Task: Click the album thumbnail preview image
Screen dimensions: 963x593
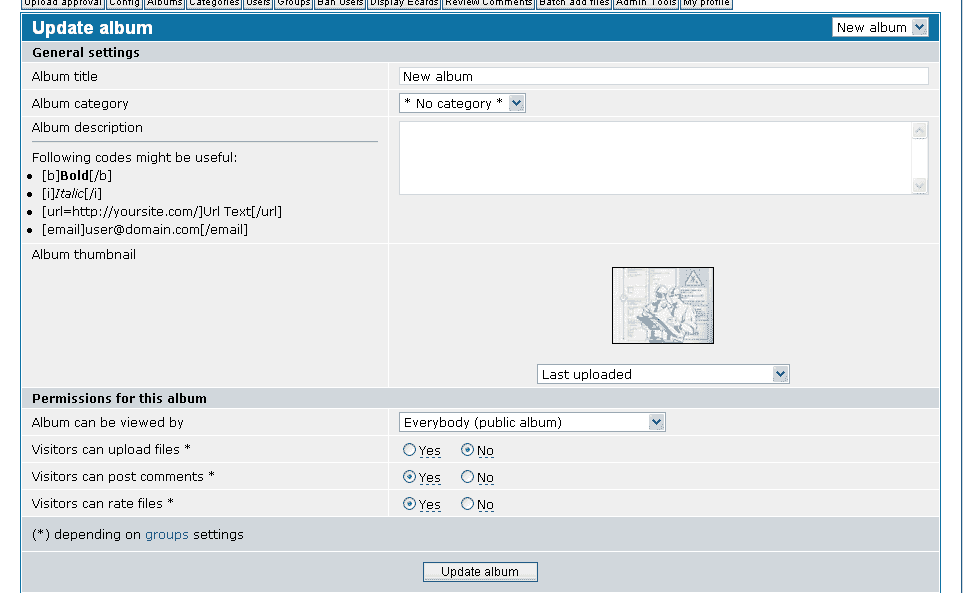Action: tap(663, 306)
